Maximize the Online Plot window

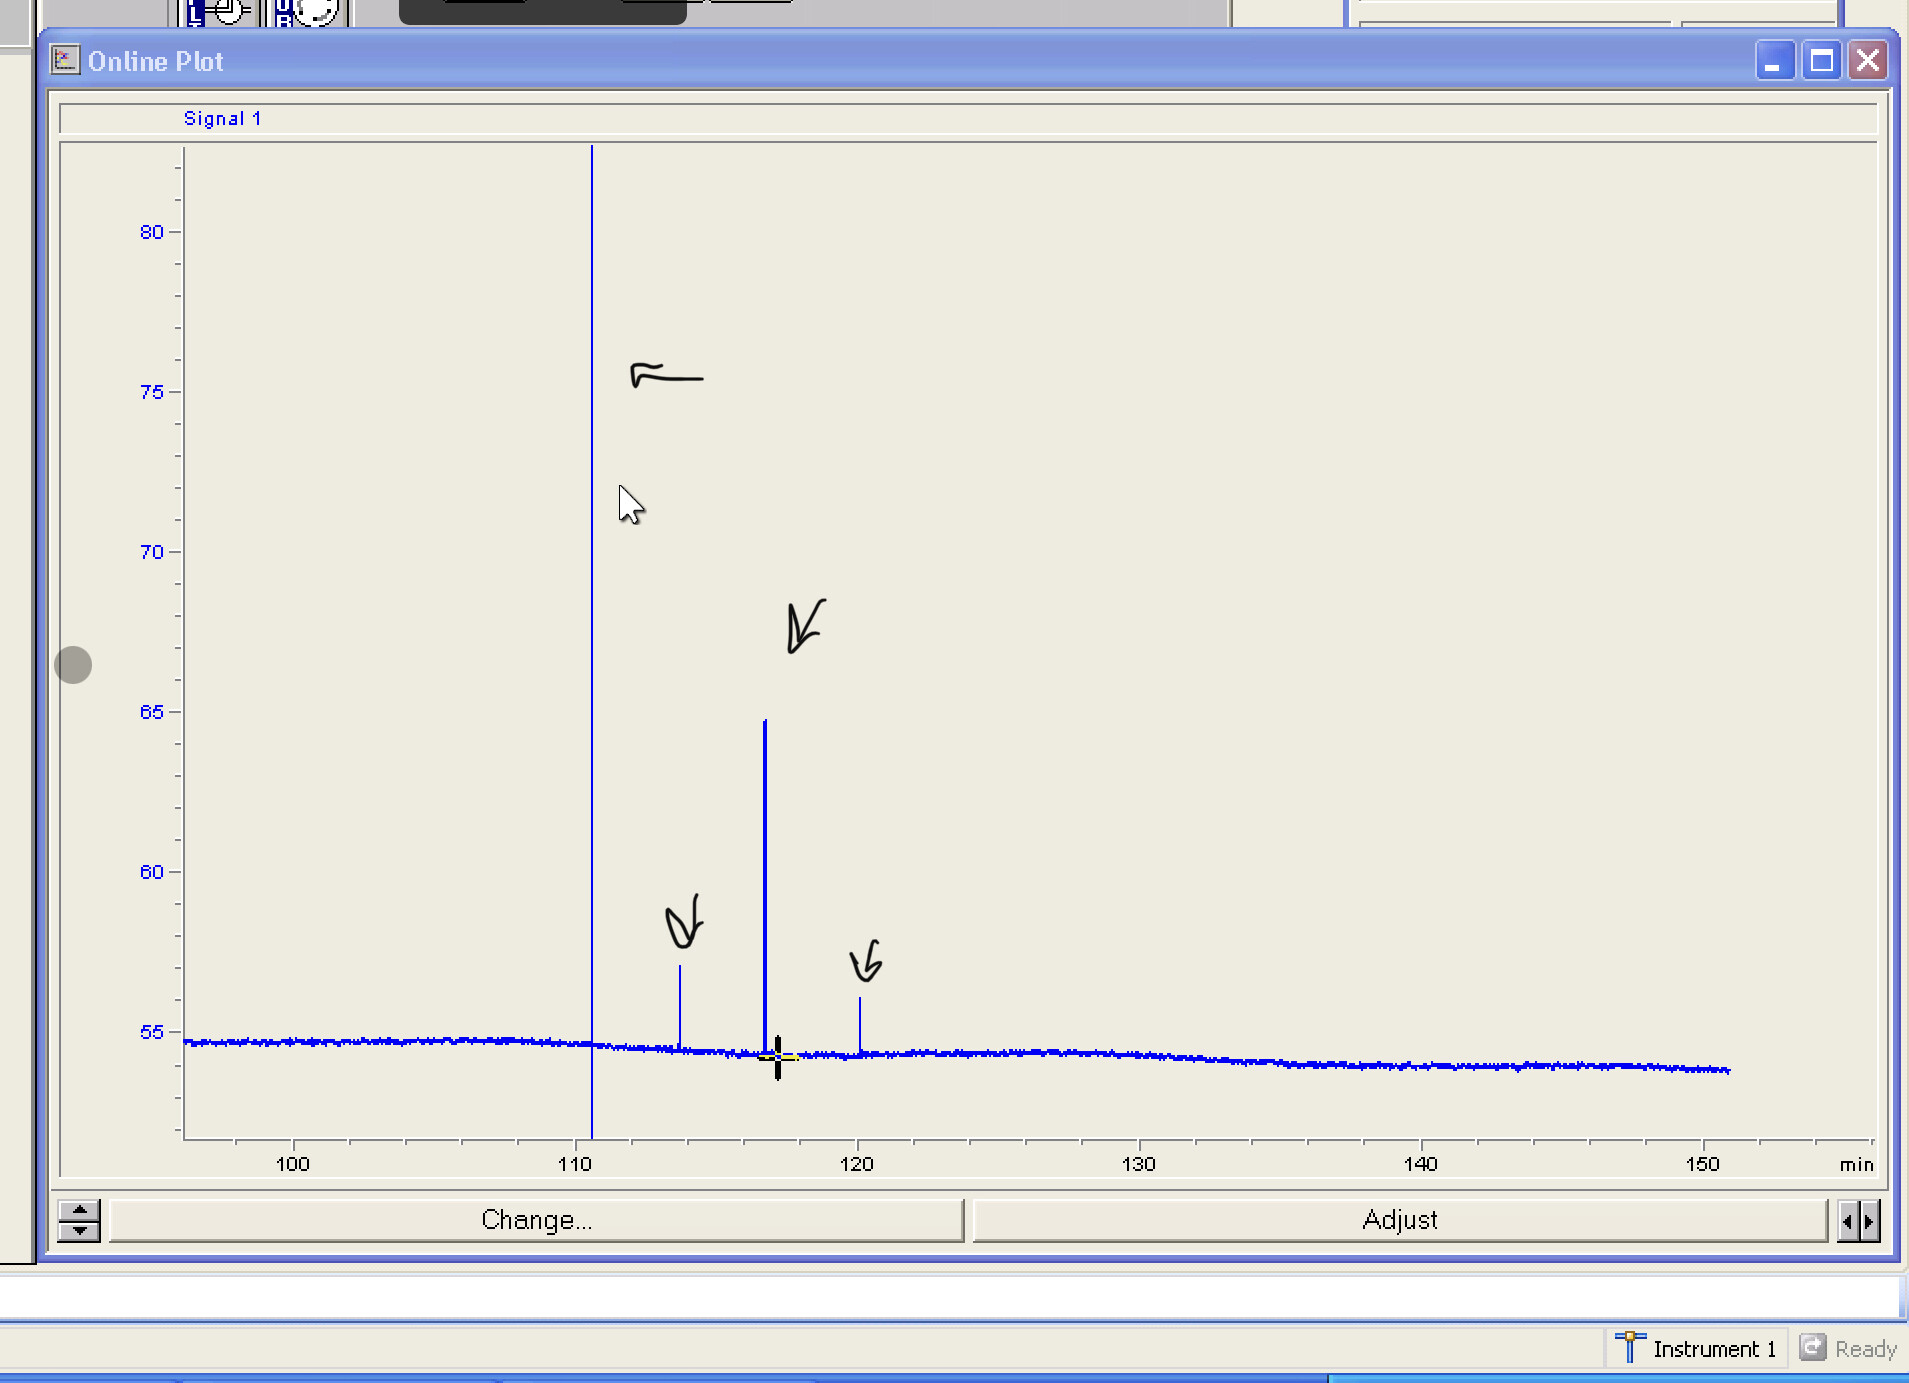[1821, 61]
